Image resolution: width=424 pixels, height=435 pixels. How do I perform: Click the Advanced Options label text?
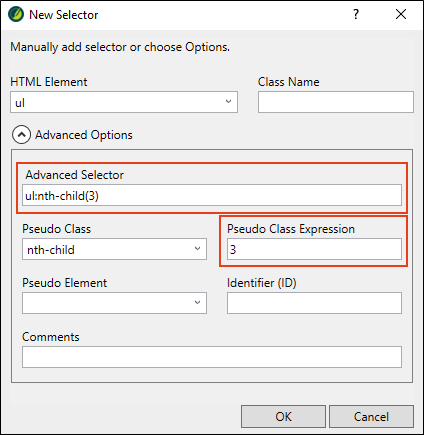click(x=84, y=135)
